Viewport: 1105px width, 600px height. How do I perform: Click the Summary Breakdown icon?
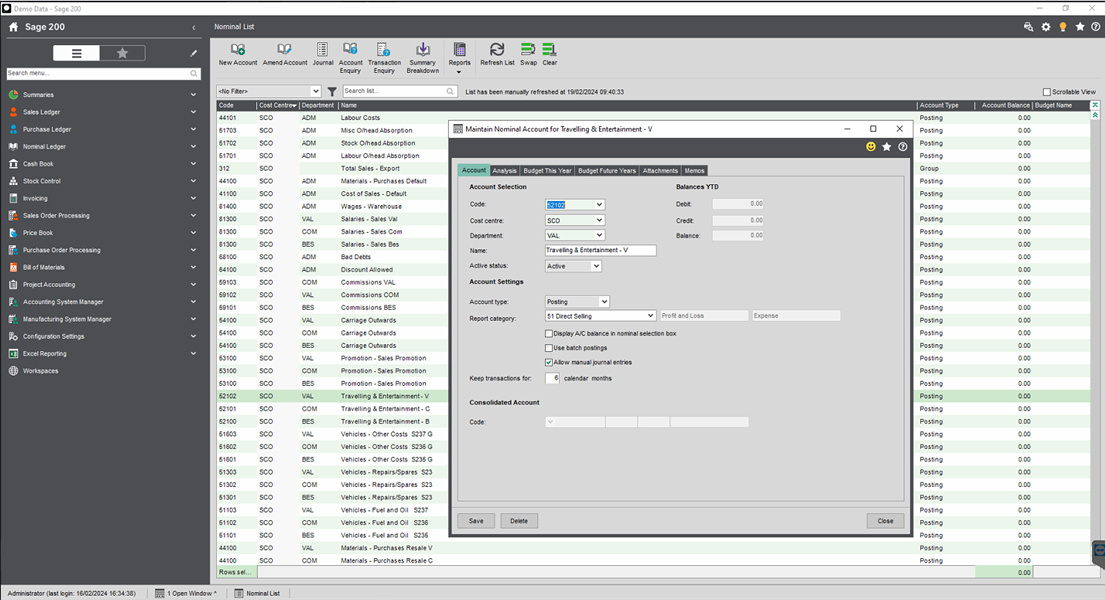point(423,58)
